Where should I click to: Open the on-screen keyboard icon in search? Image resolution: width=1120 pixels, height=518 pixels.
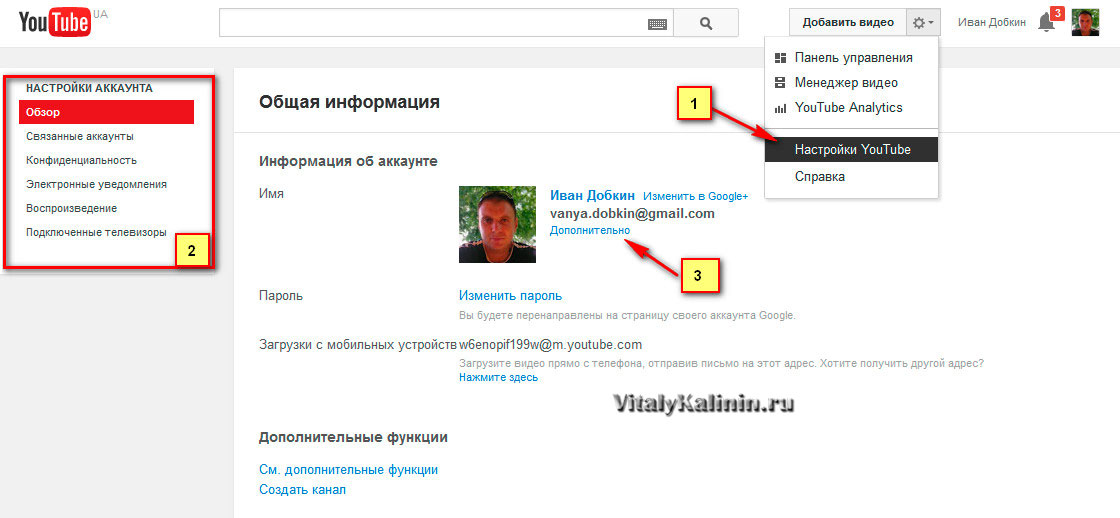coord(657,23)
